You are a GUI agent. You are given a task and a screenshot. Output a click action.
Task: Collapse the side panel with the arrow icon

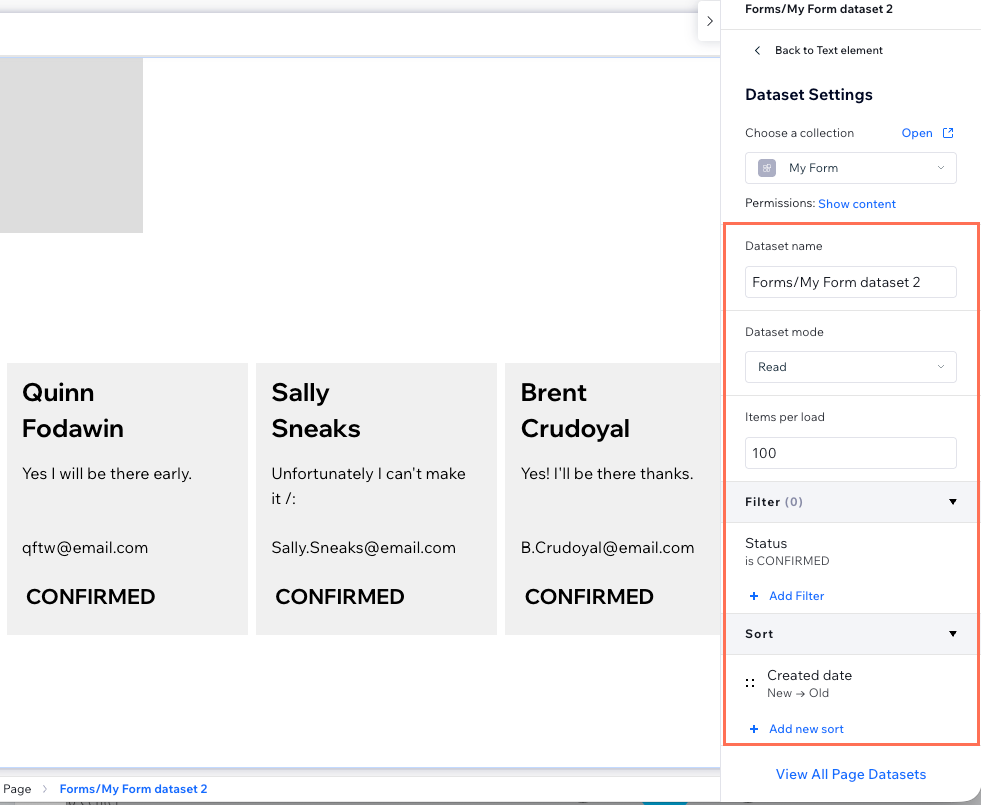coord(709,21)
